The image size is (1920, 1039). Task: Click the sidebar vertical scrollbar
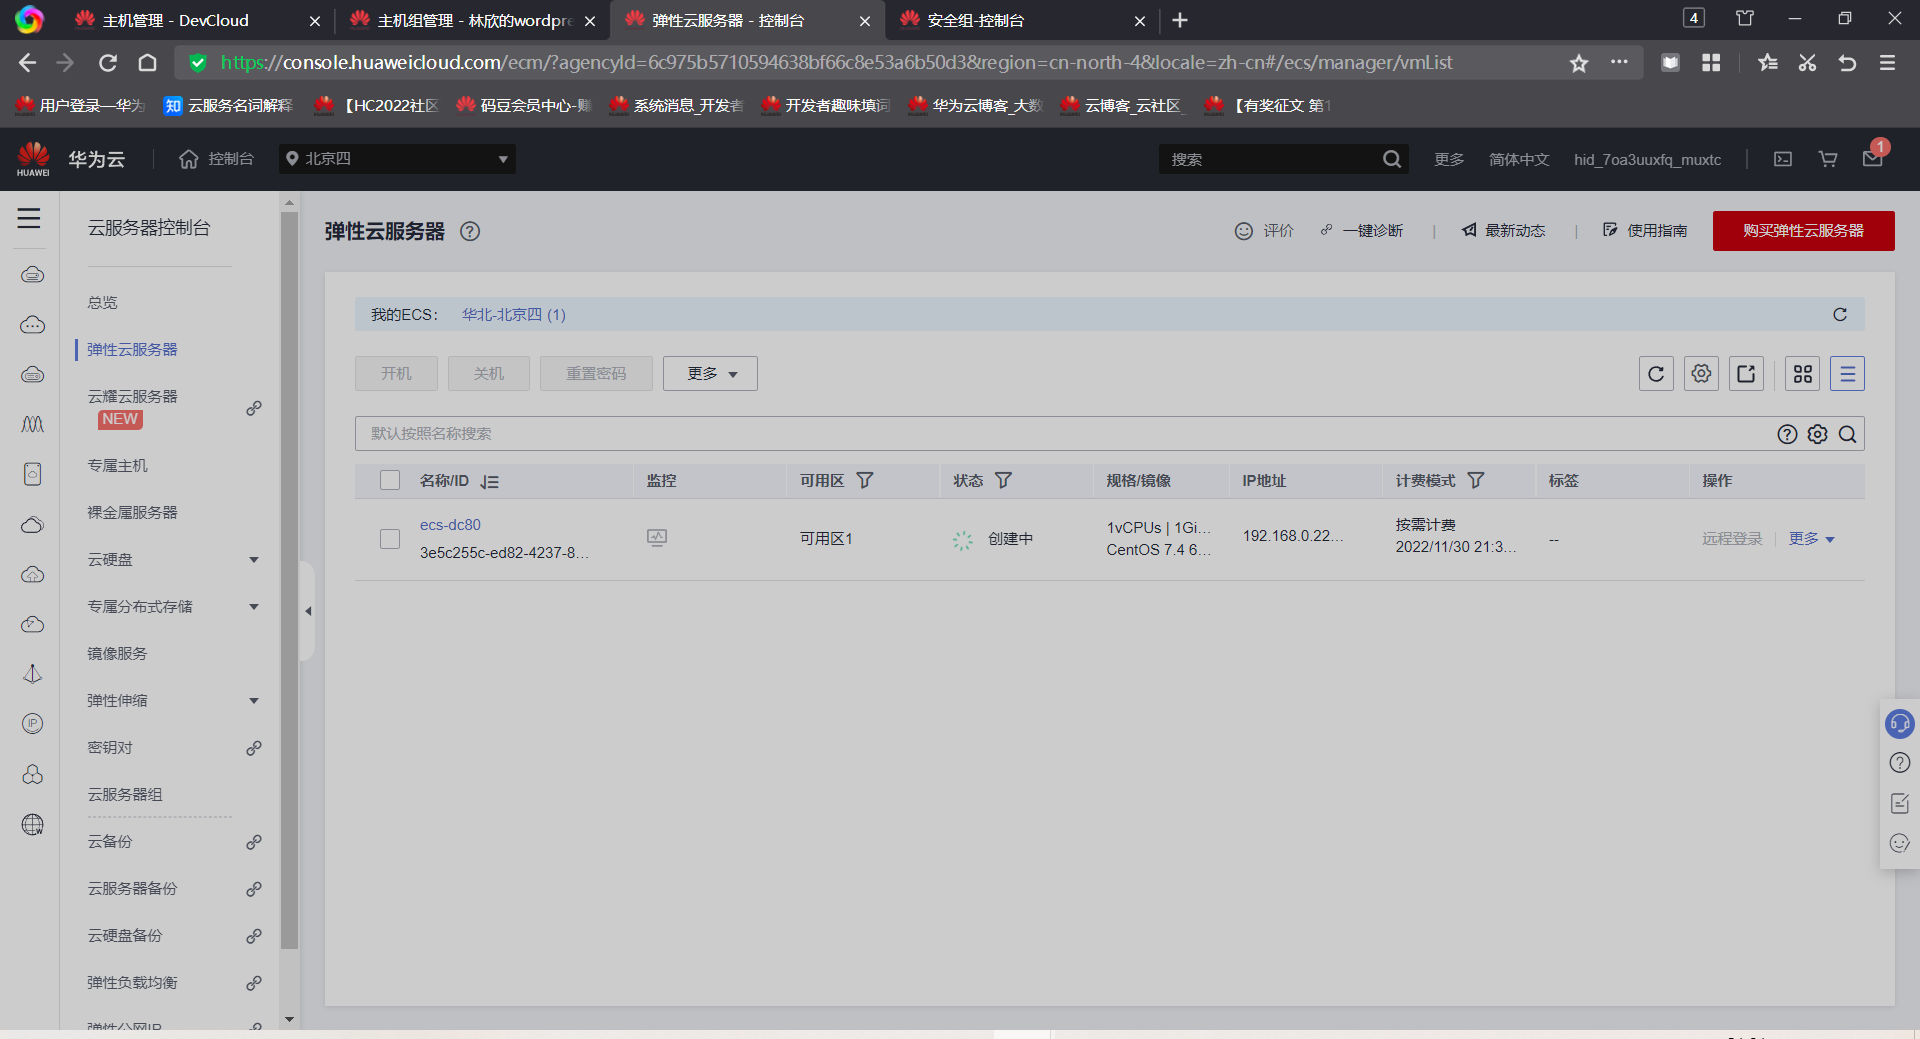(x=290, y=580)
